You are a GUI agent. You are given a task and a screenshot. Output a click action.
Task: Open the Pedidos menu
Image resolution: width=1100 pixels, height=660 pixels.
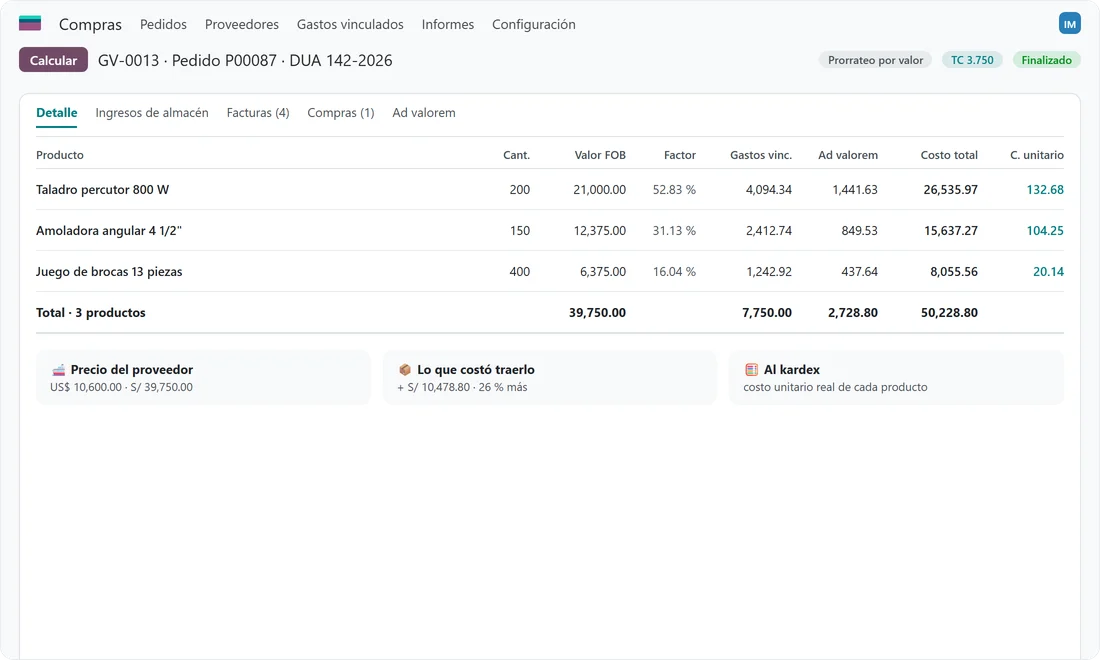click(163, 25)
